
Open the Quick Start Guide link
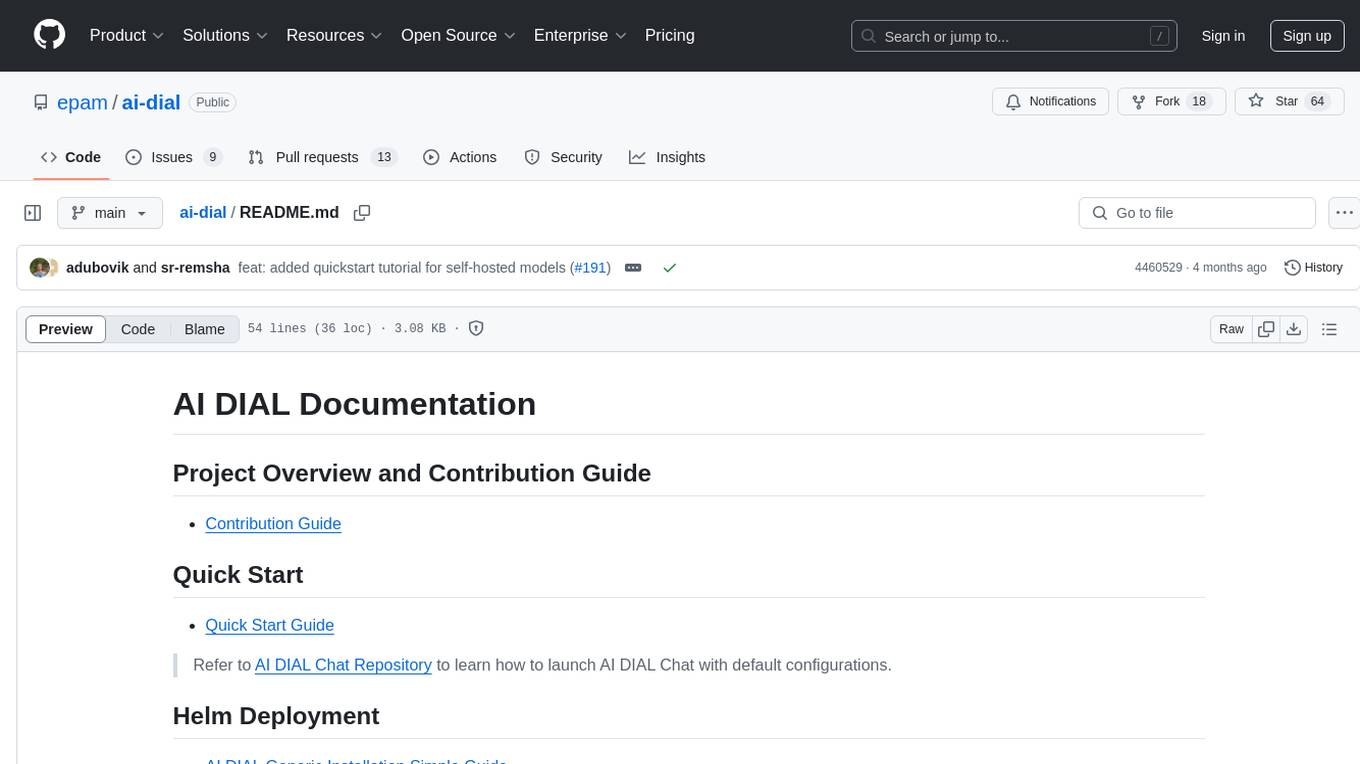point(269,625)
